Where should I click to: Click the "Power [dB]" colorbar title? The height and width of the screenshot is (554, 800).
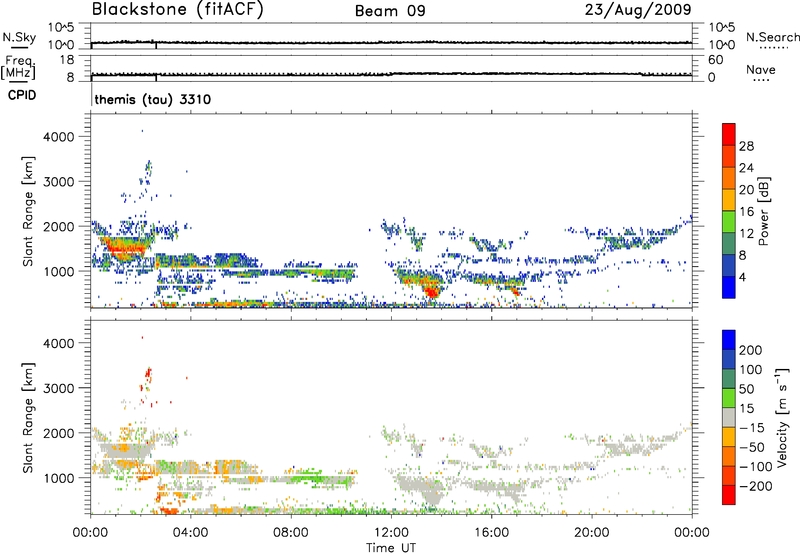pos(764,211)
